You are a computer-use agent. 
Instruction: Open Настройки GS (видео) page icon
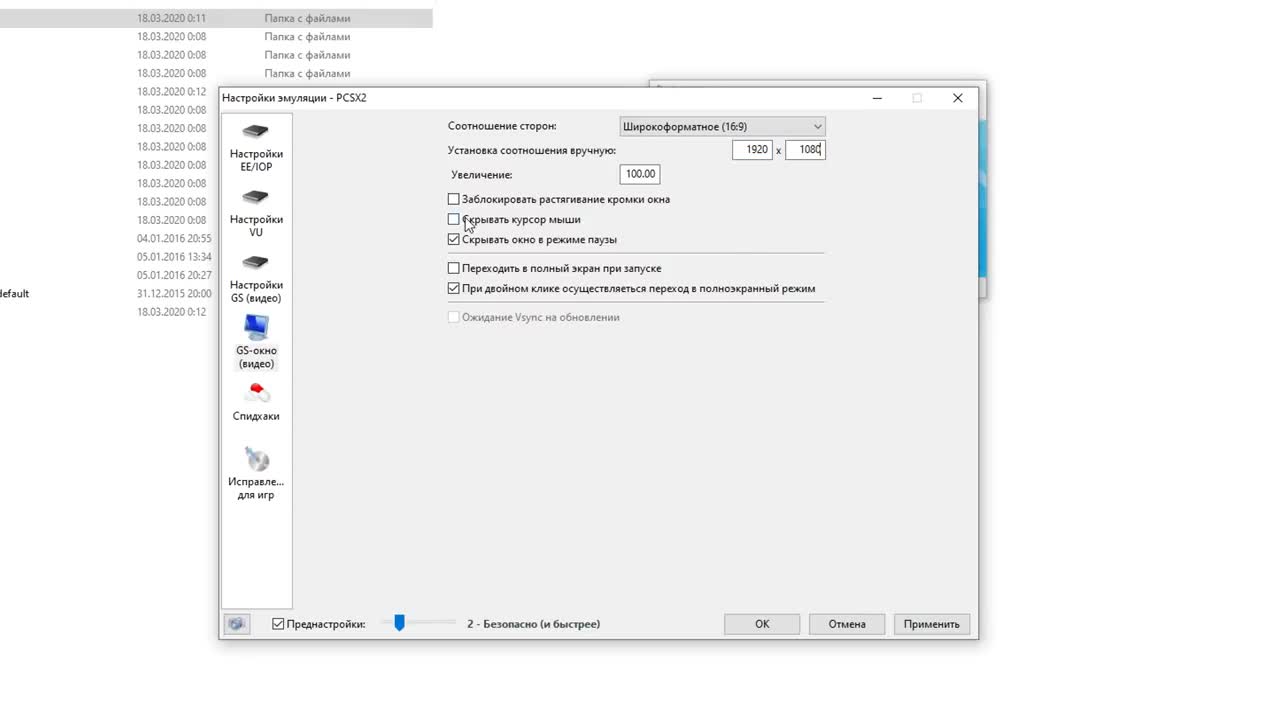tap(256, 263)
